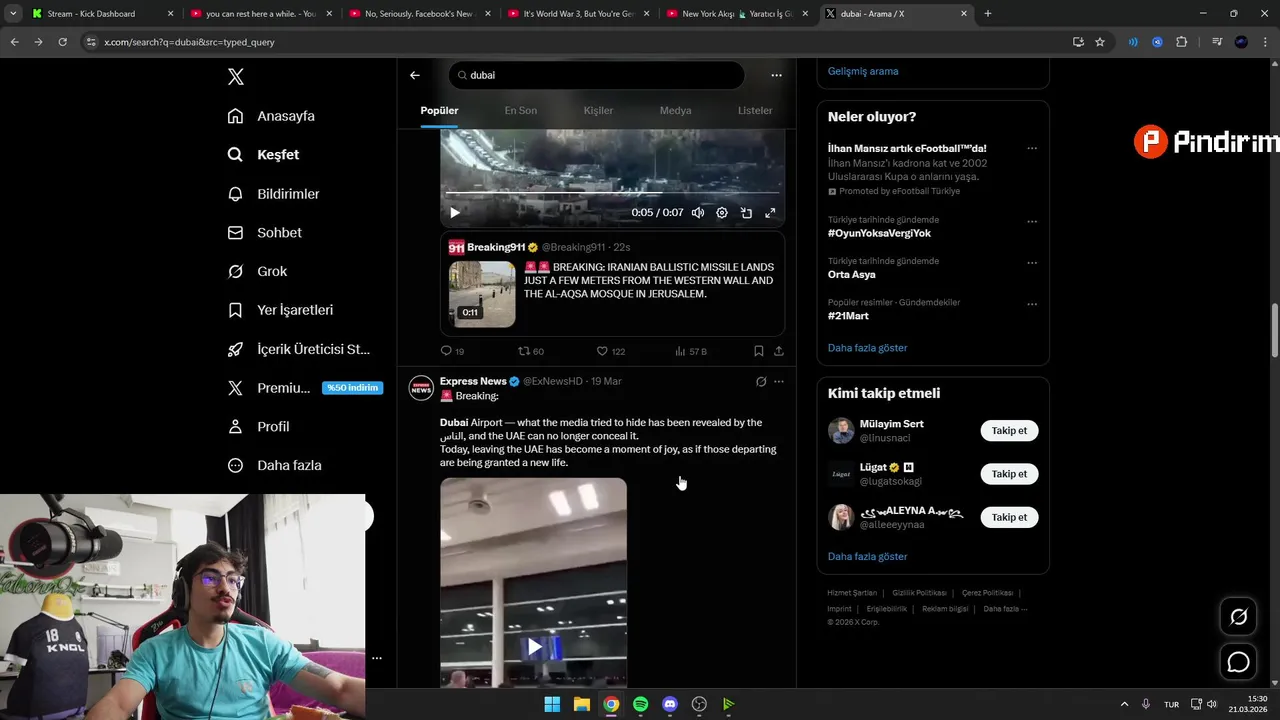Image resolution: width=1280 pixels, height=720 pixels.
Task: Play the top video
Action: pos(455,212)
